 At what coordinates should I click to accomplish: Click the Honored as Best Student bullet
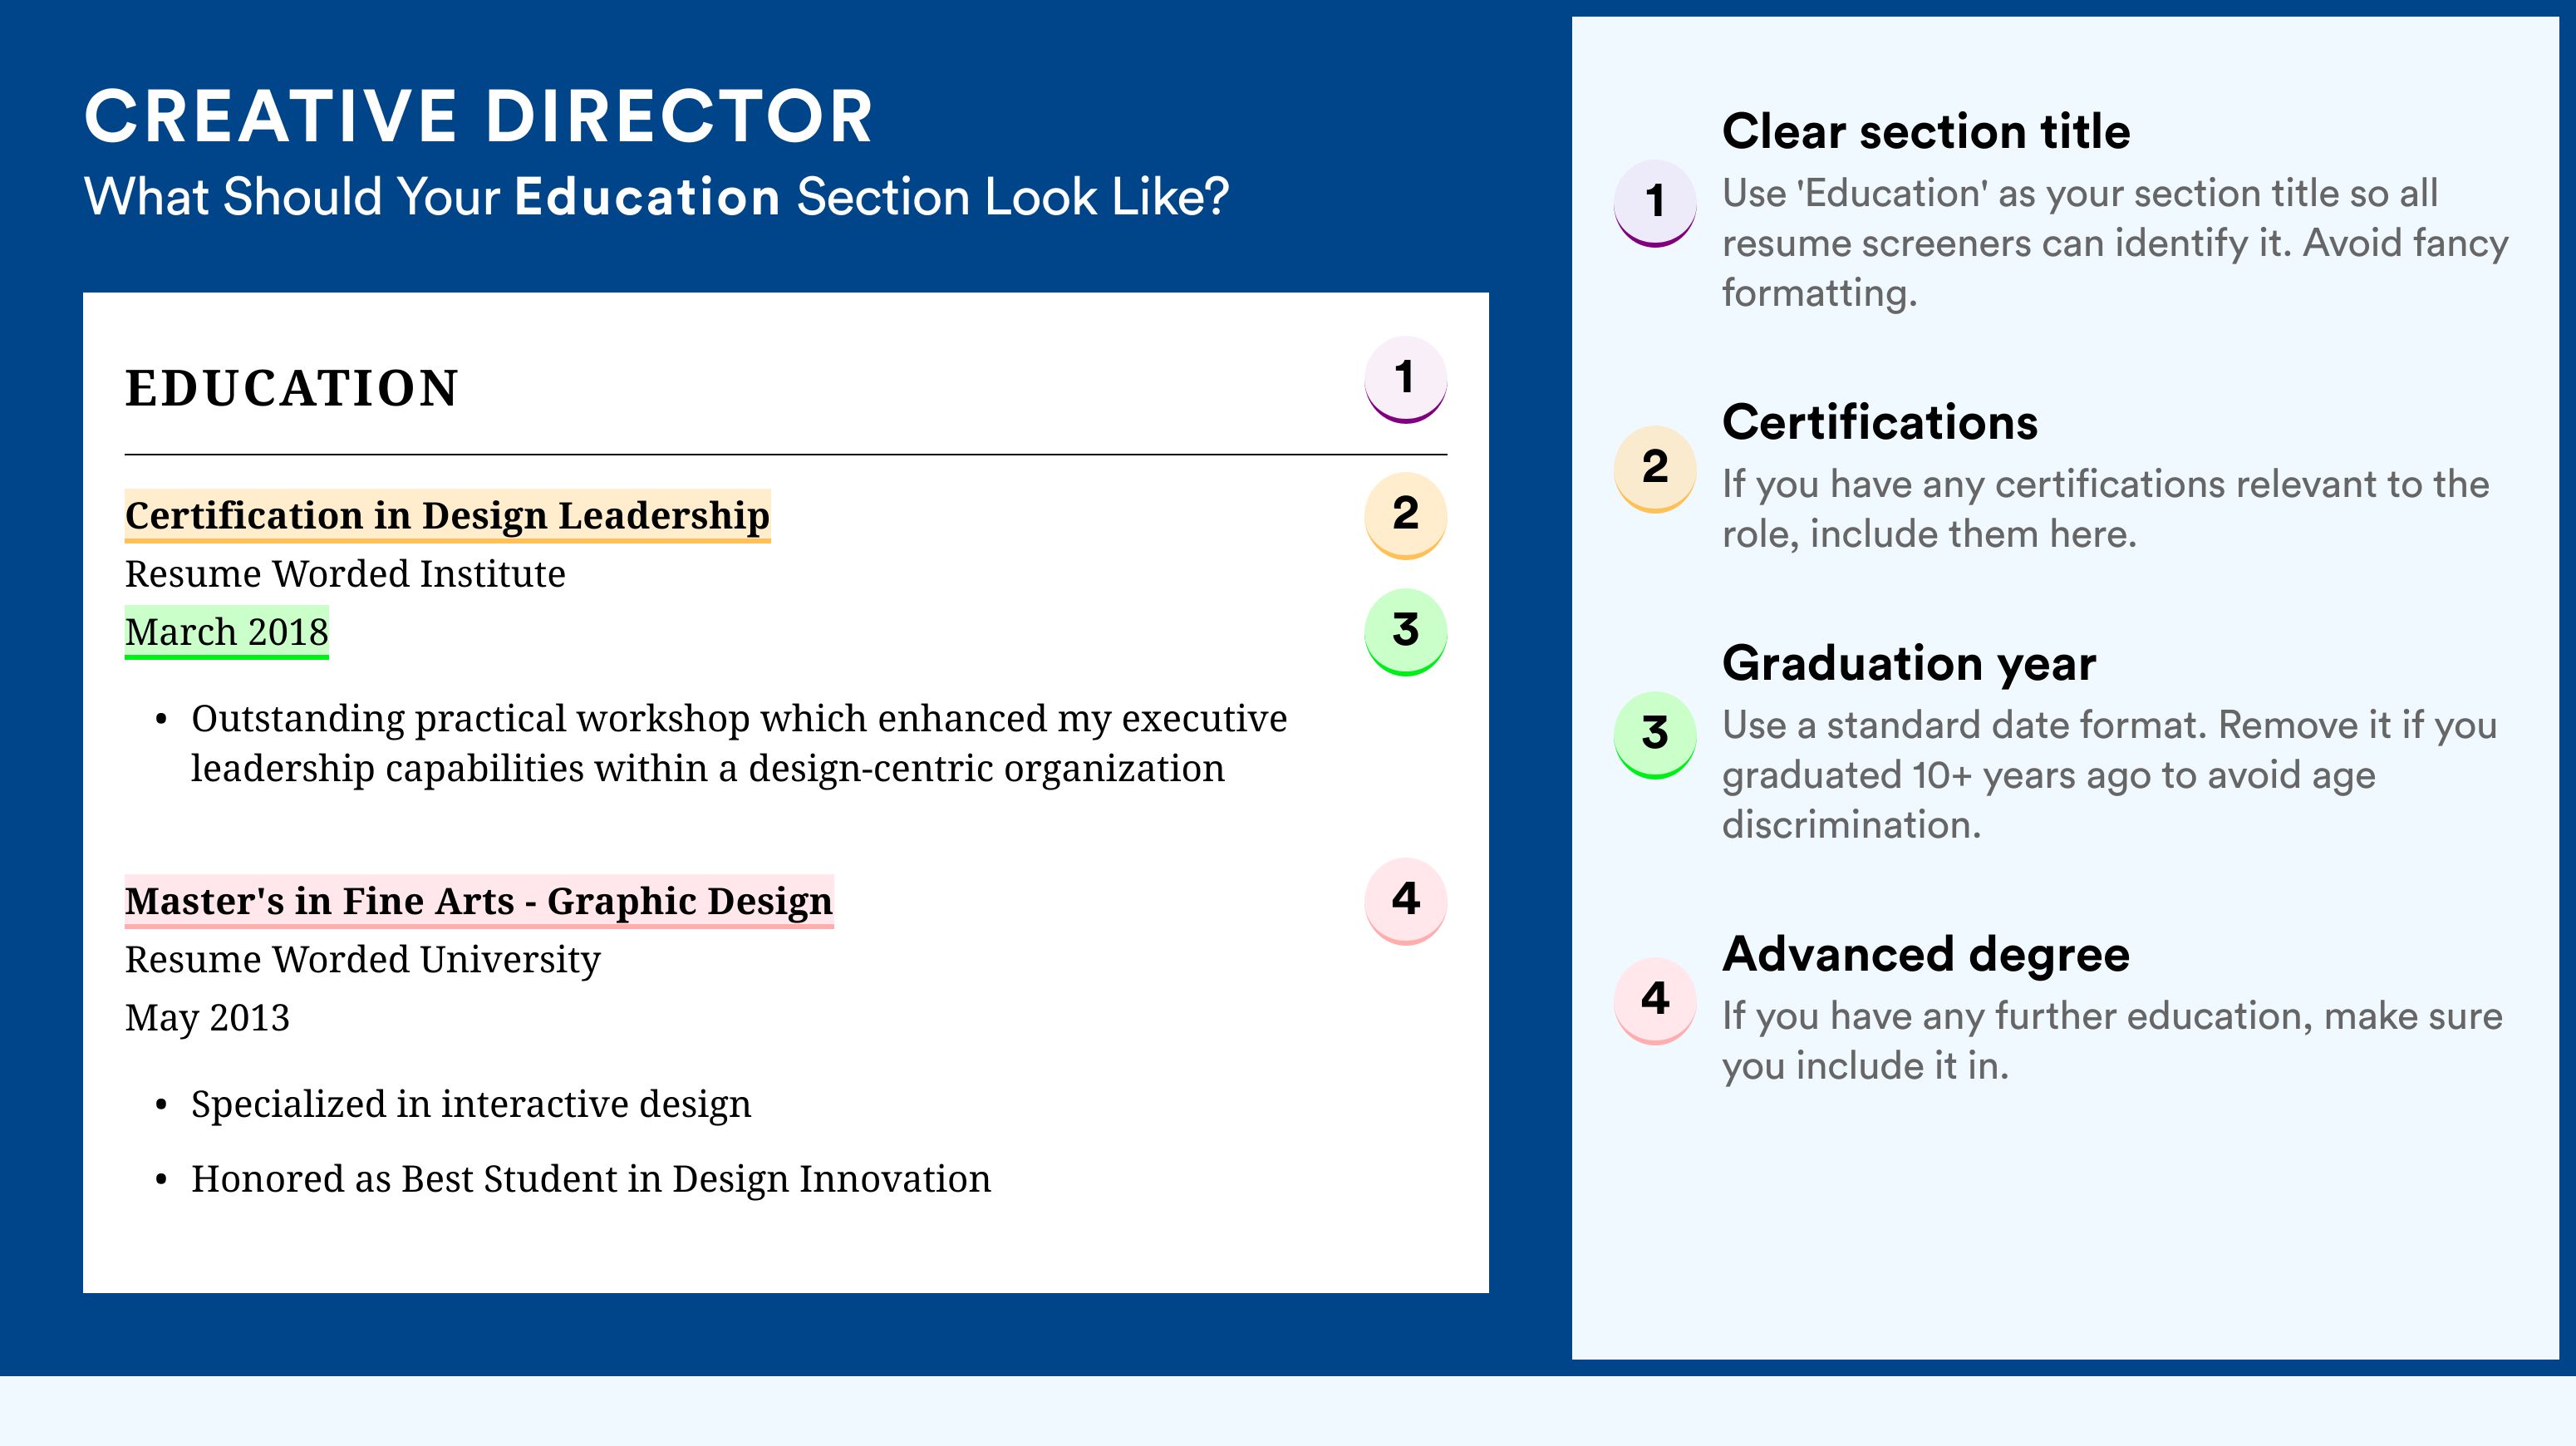(590, 1179)
